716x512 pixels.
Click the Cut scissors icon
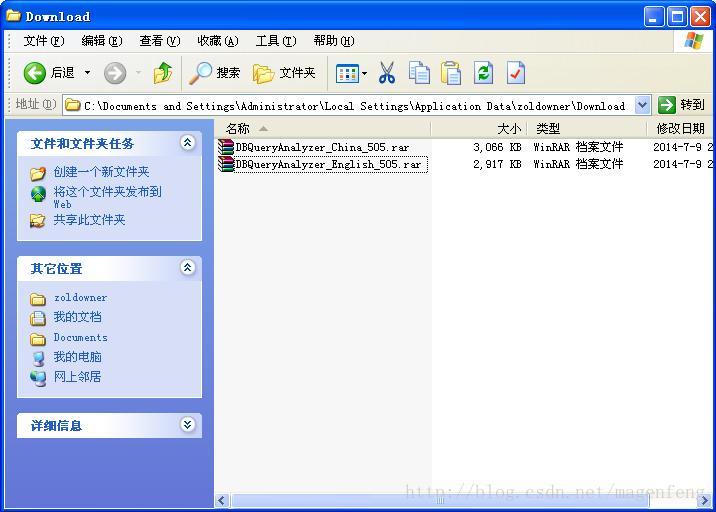tap(387, 73)
